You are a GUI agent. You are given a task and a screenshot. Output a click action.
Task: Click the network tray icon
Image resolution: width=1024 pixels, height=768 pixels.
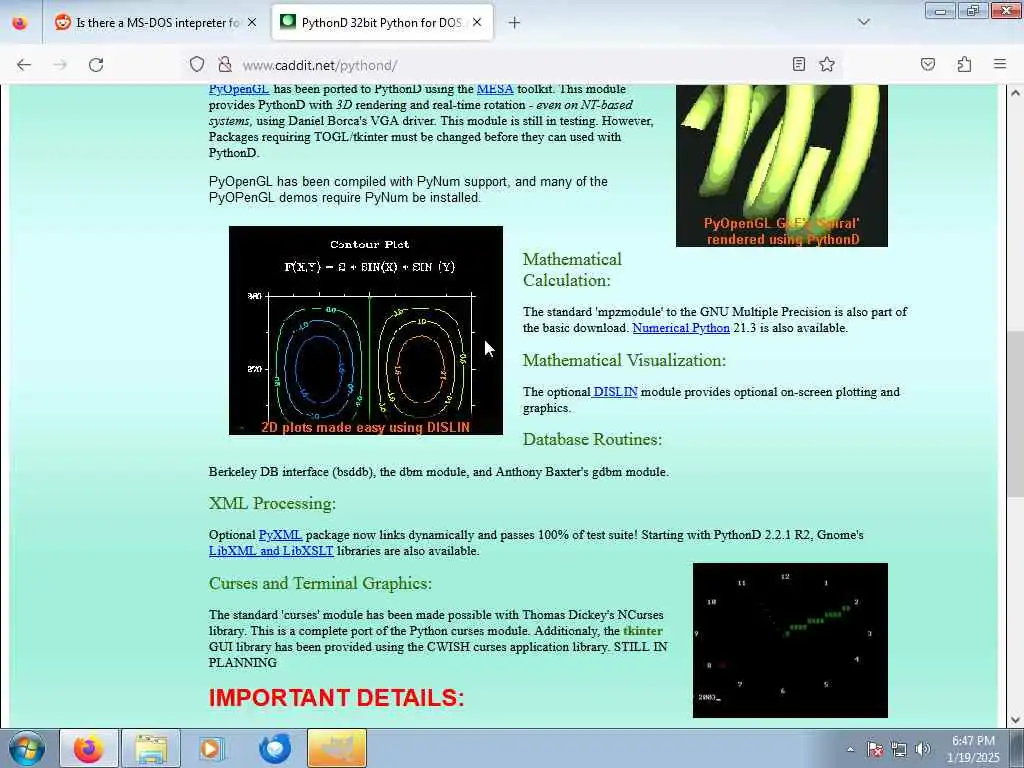point(899,749)
